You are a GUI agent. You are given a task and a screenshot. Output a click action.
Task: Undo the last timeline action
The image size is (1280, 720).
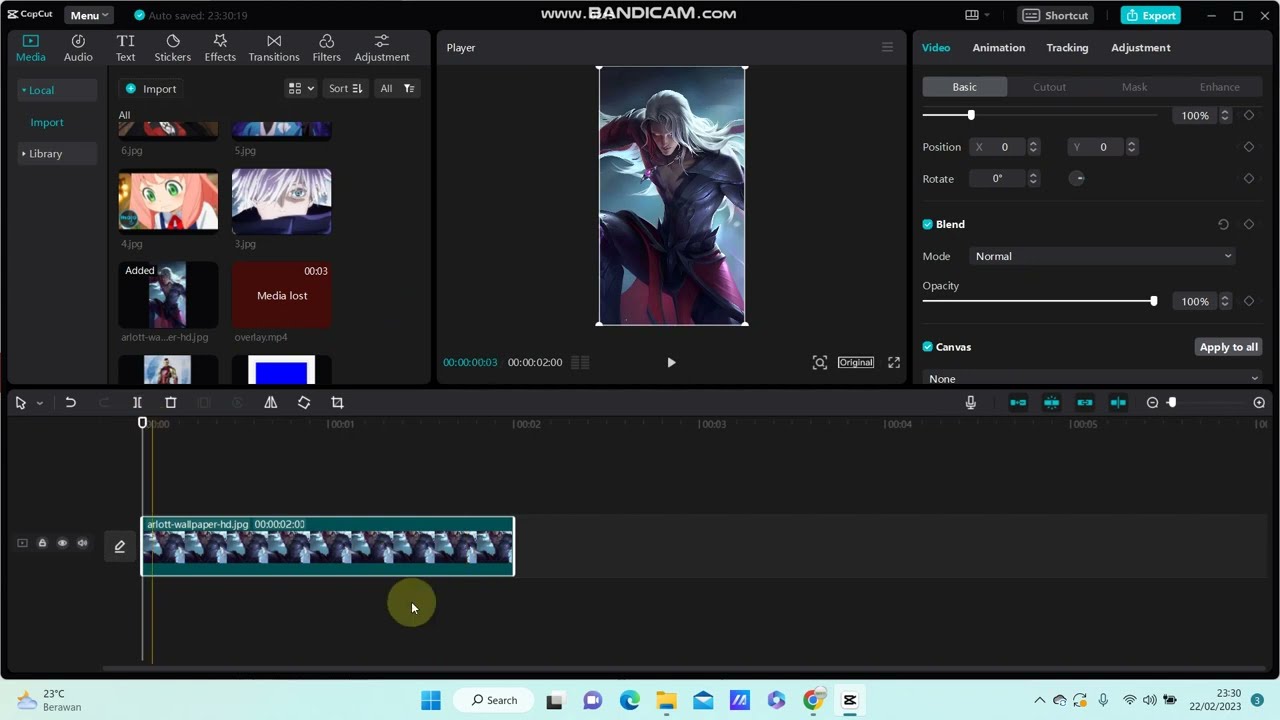[x=70, y=402]
